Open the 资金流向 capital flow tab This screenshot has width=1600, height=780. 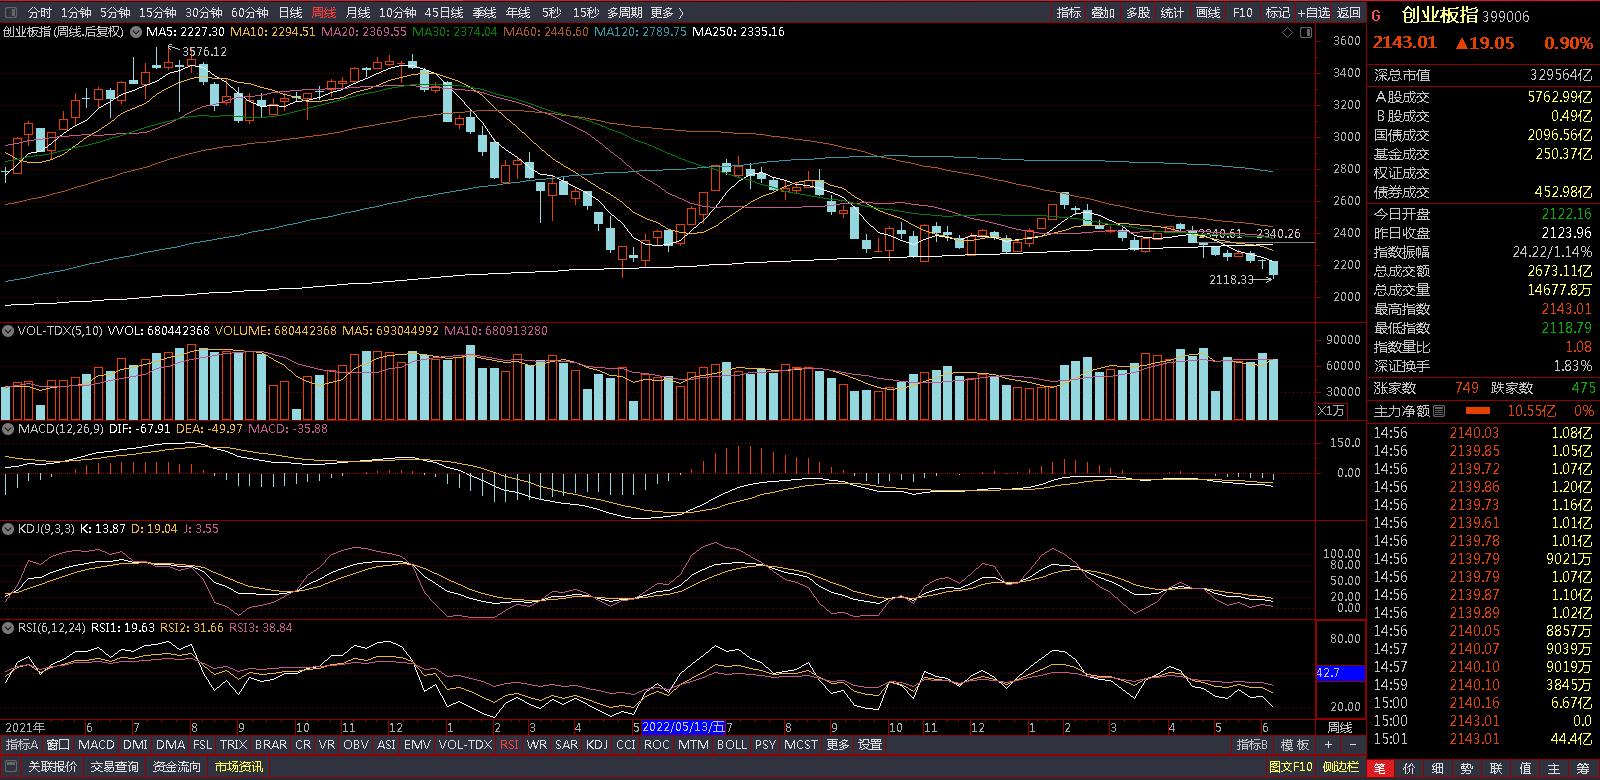177,767
